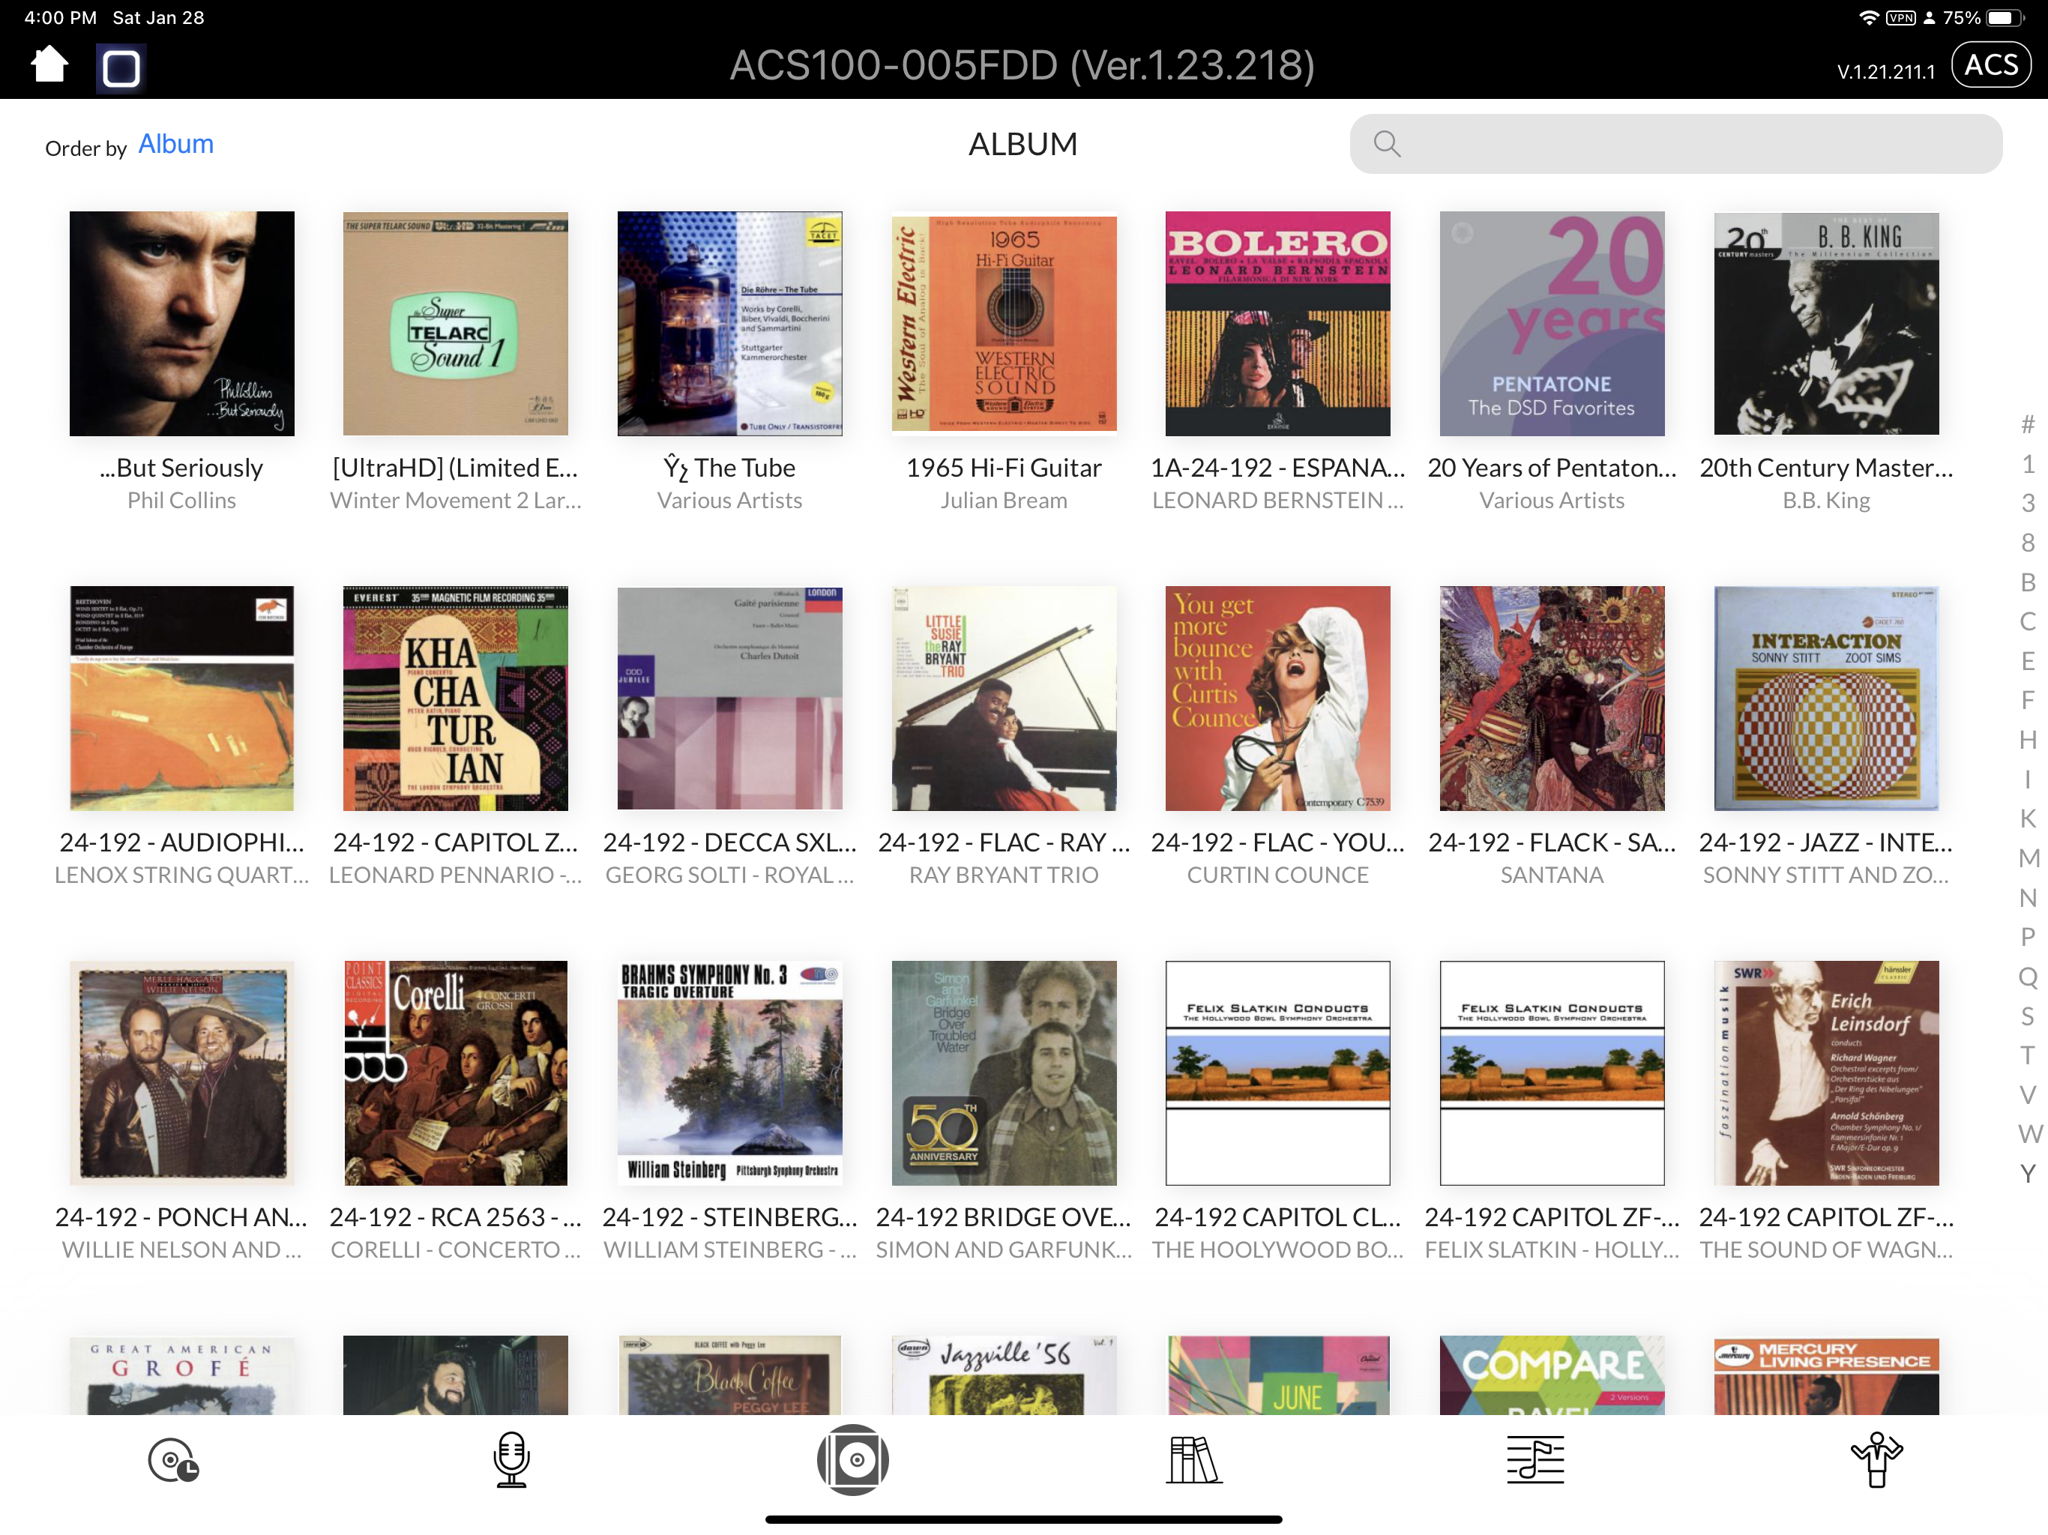
Task: Open Curtis Counce bounce album cover
Action: coord(1278,698)
